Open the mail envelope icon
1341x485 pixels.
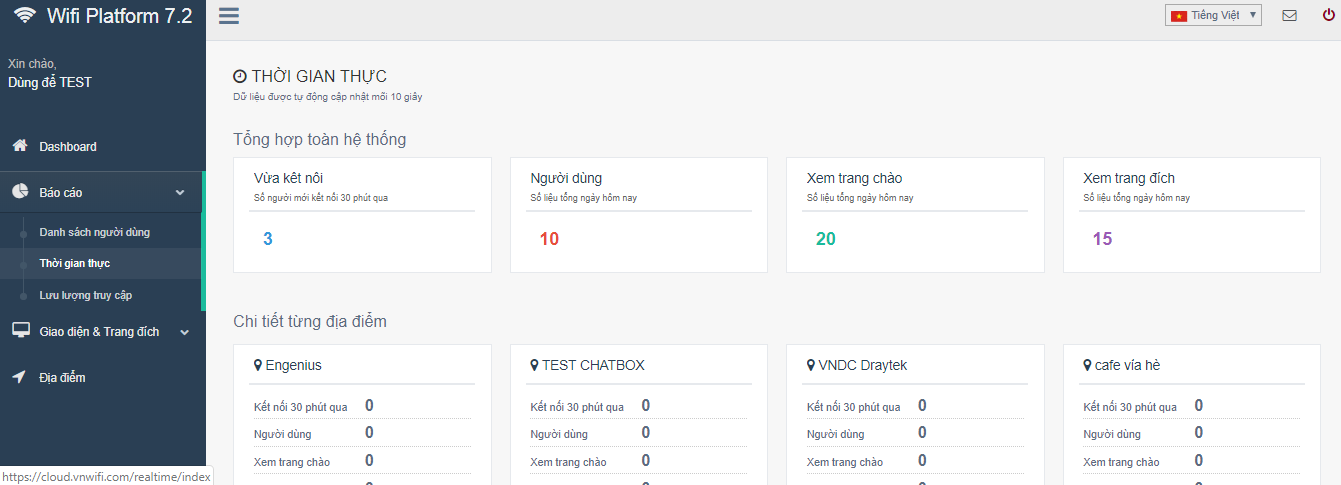tap(1289, 15)
